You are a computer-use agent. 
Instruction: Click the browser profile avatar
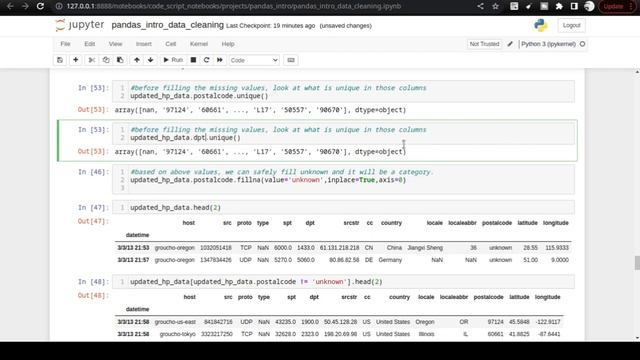[x=589, y=6]
